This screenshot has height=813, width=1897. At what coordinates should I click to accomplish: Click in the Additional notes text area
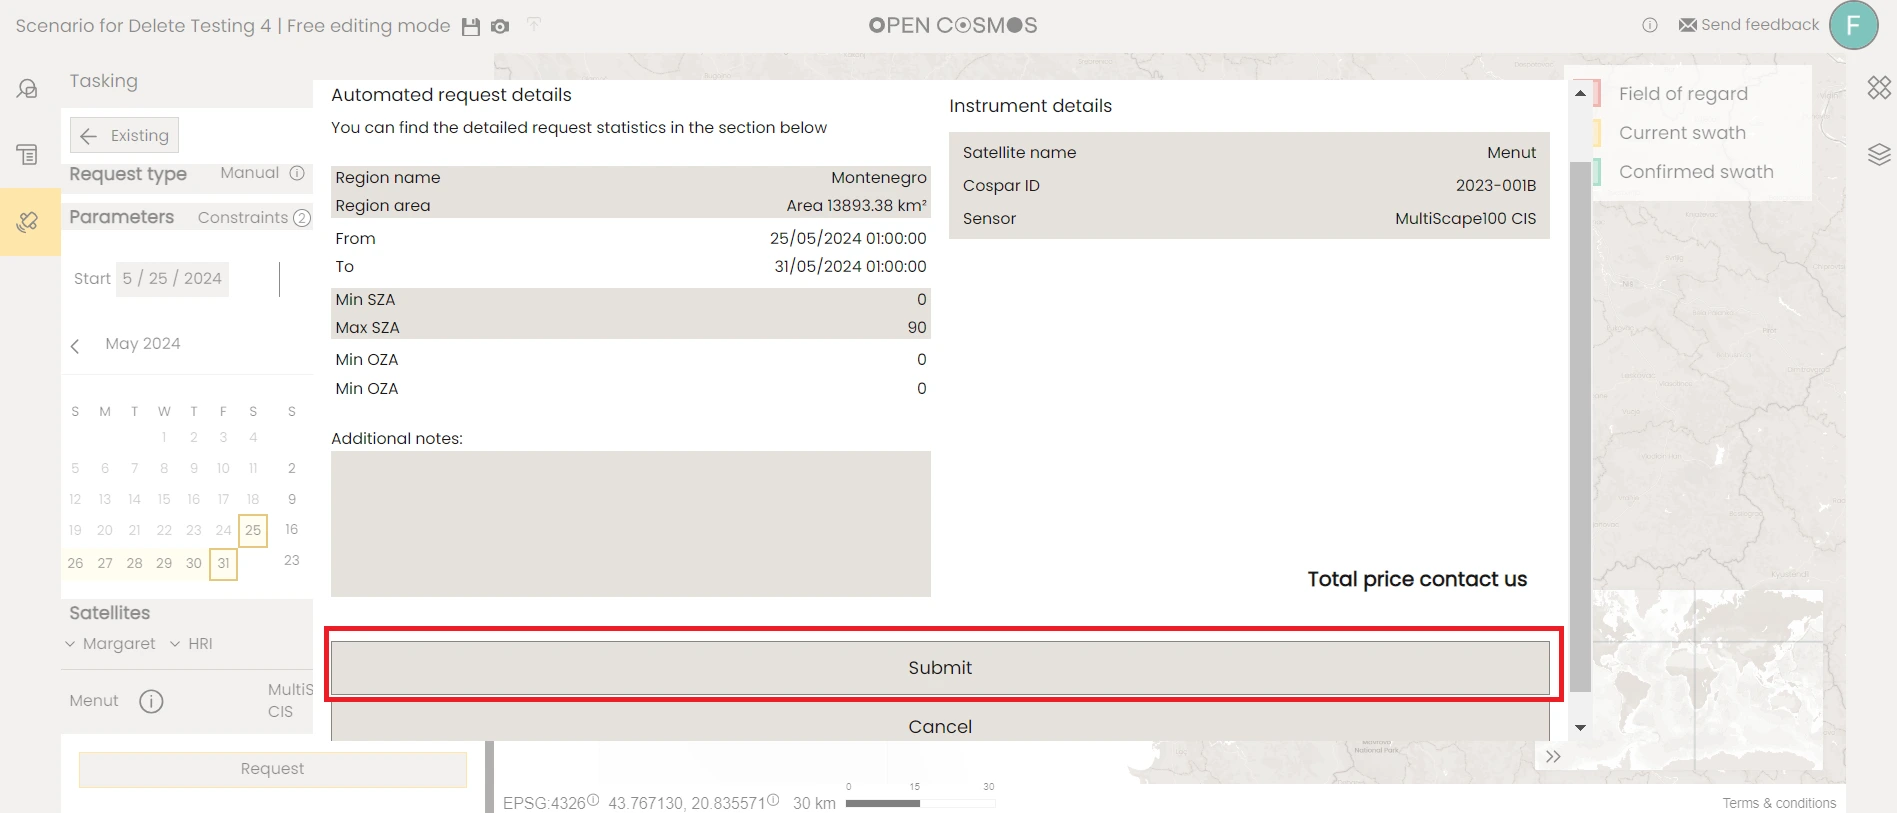(630, 523)
